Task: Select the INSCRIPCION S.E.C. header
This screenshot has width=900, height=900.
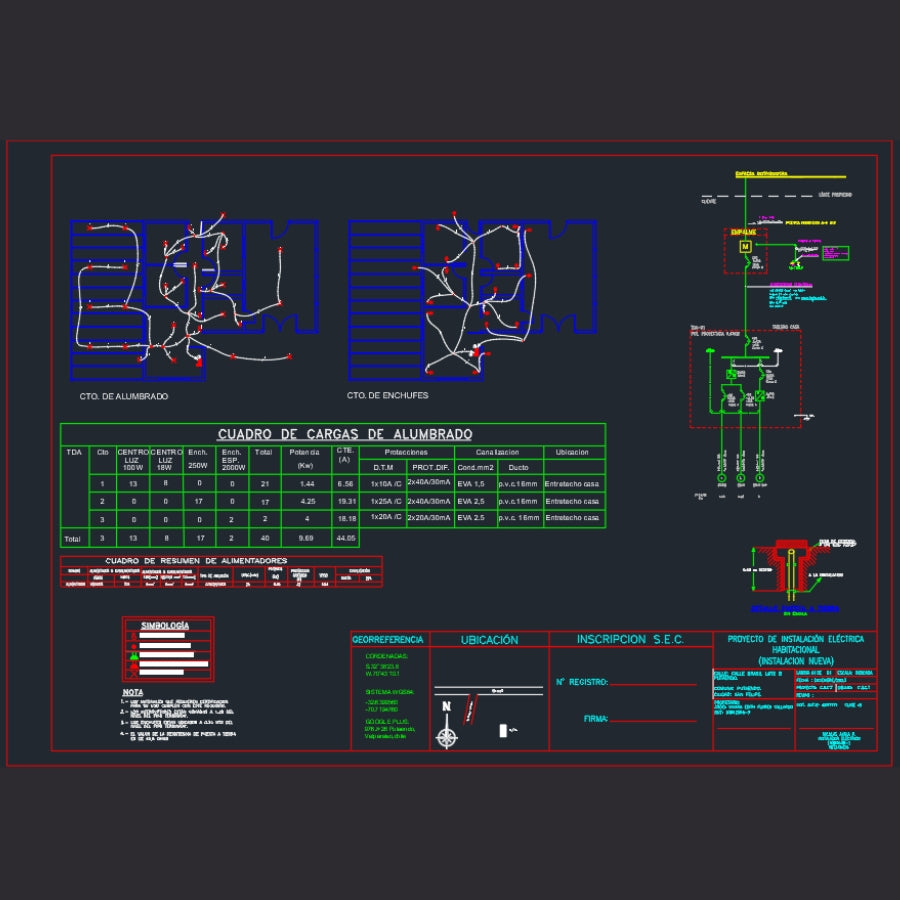Action: [x=630, y=640]
